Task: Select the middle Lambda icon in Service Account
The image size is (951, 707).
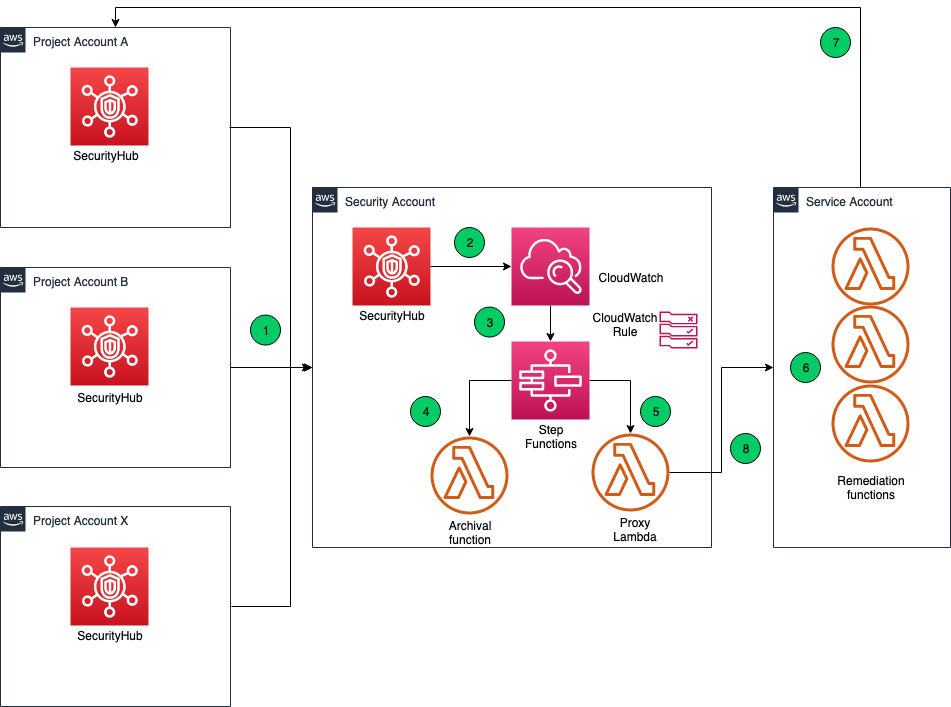Action: pyautogui.click(x=870, y=343)
